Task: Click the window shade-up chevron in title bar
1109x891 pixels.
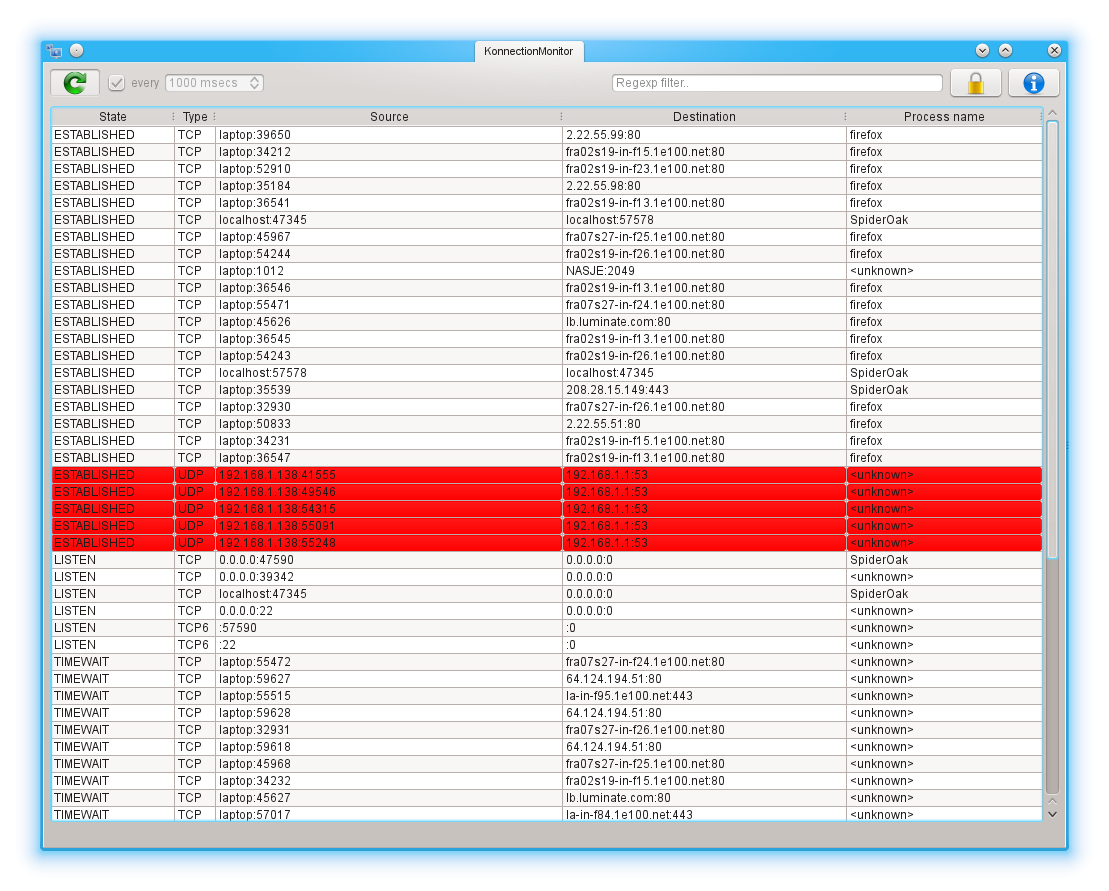Action: (1005, 50)
